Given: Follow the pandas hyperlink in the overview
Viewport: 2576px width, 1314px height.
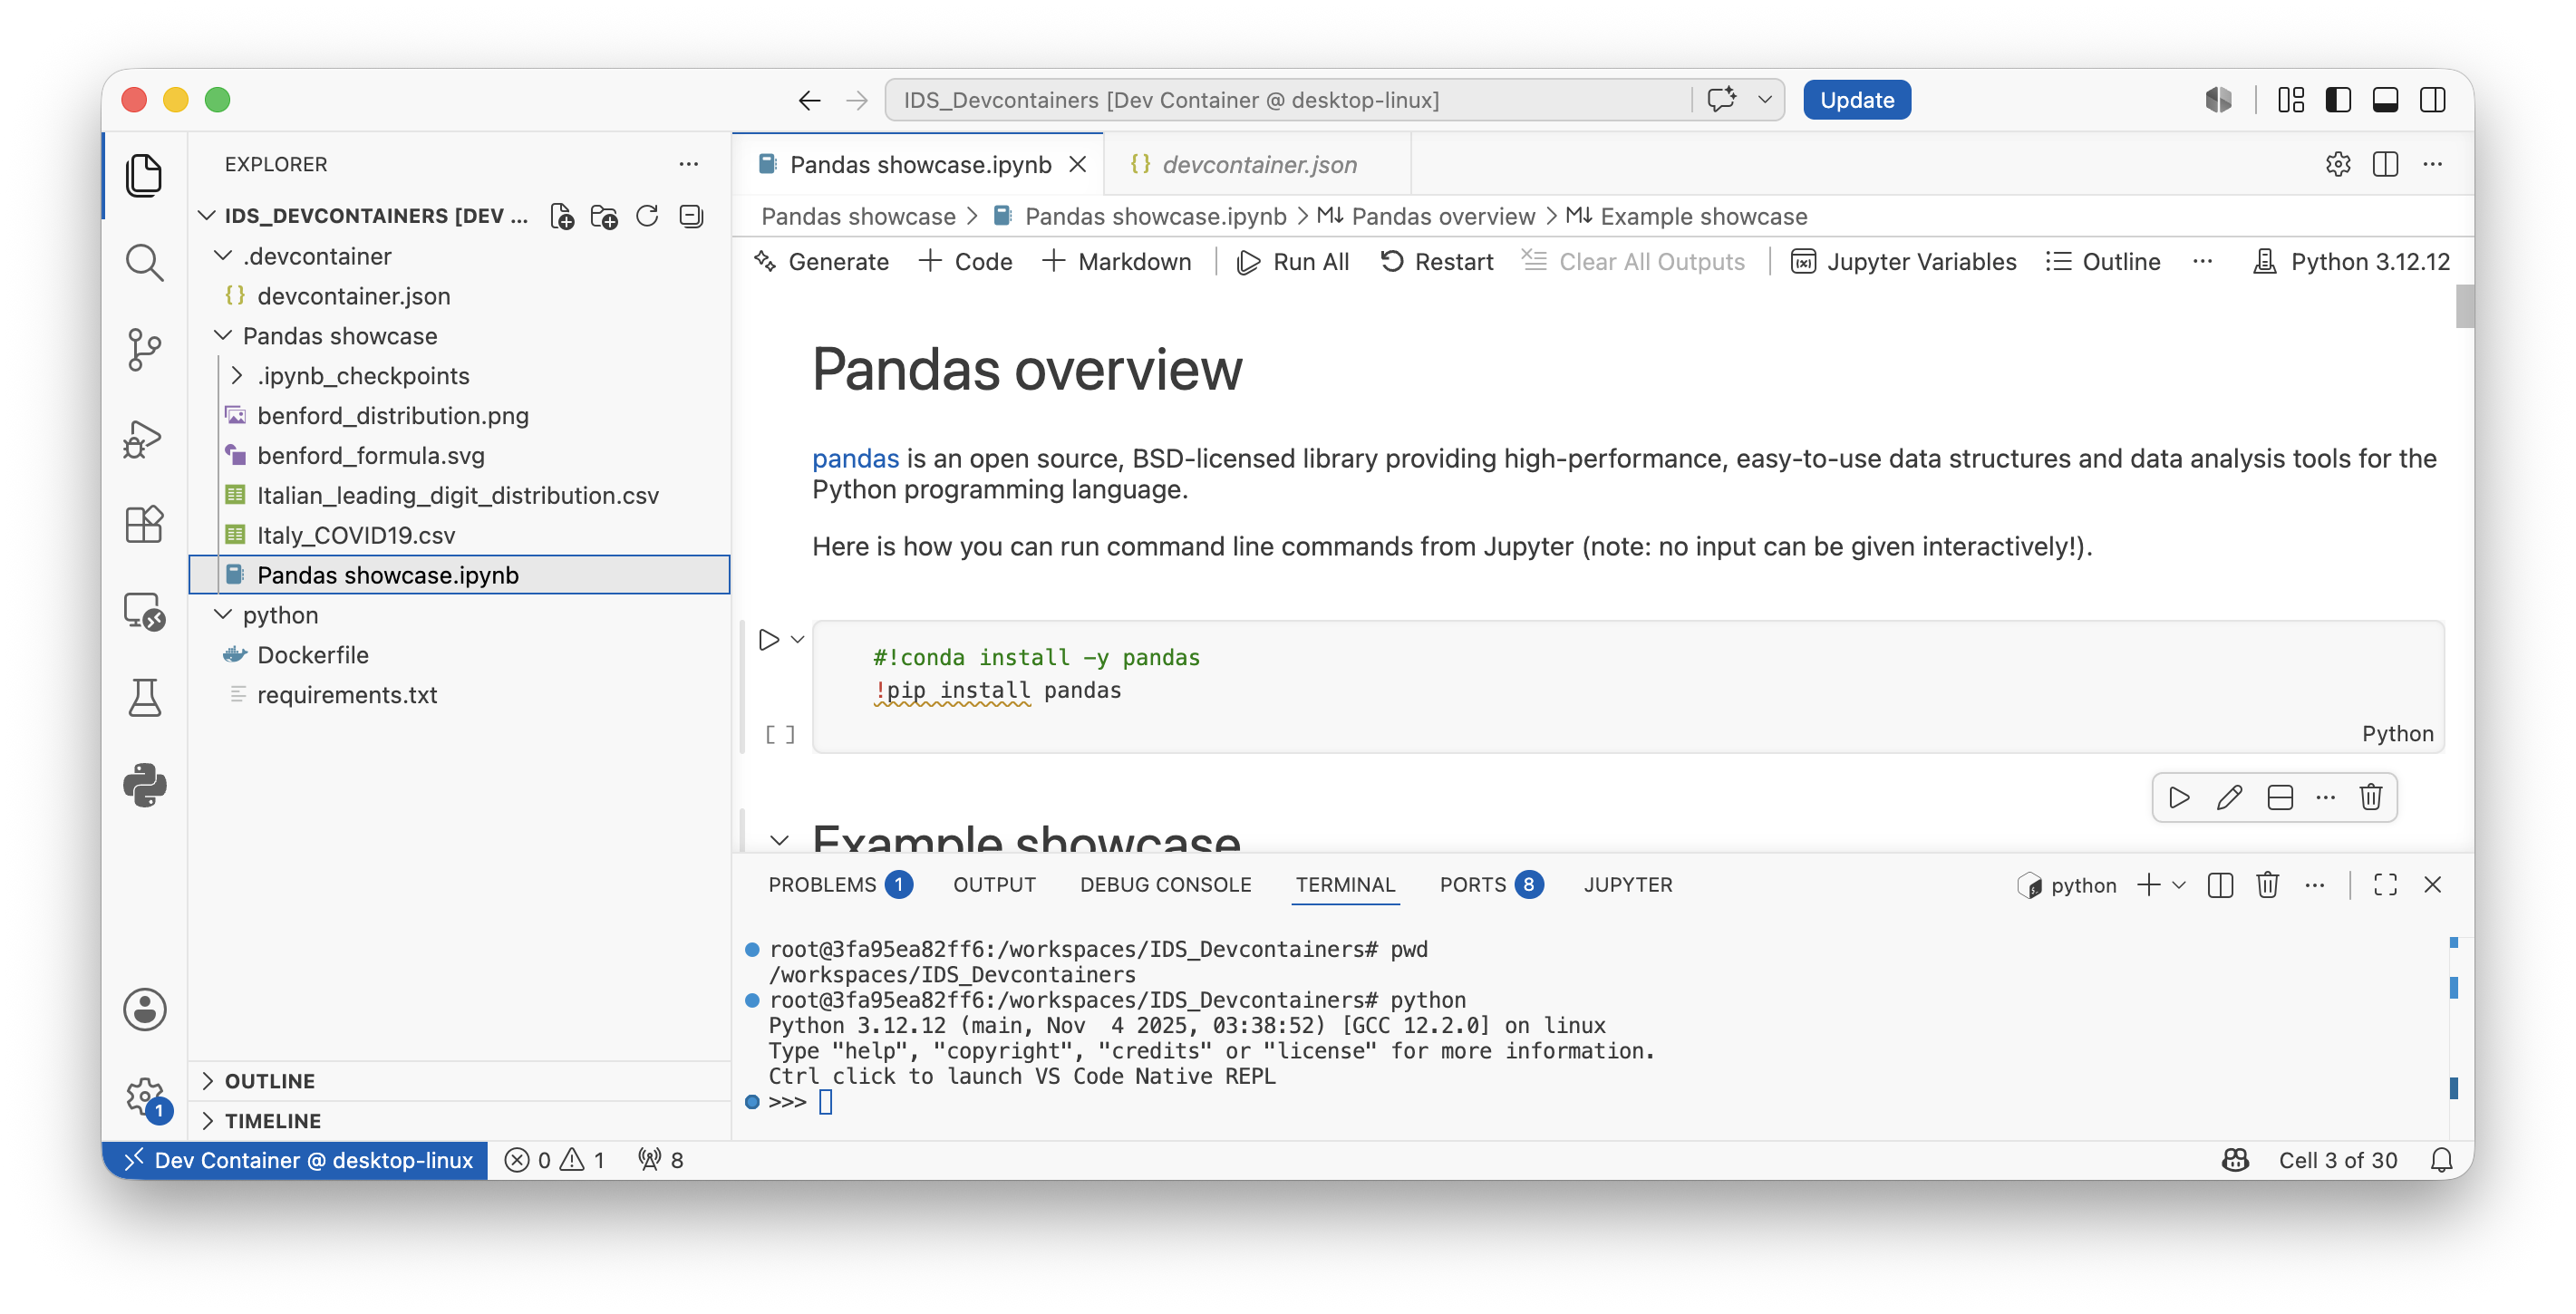Looking at the screenshot, I should (855, 459).
